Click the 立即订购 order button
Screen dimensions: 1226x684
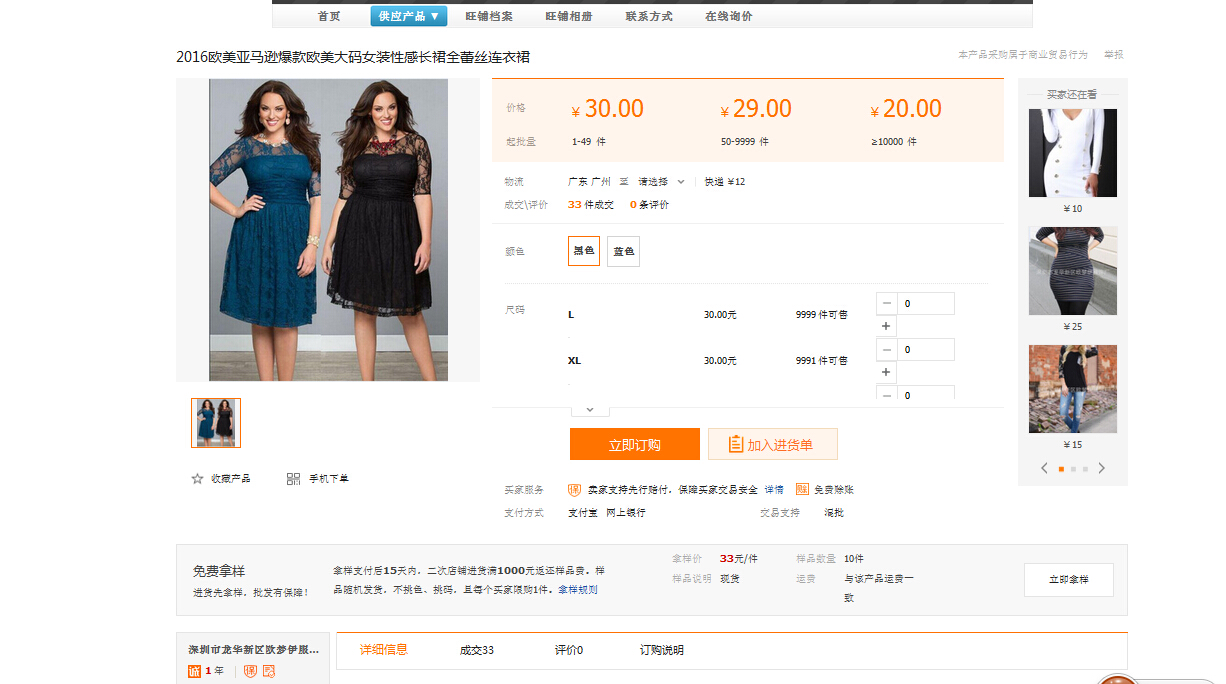[634, 445]
